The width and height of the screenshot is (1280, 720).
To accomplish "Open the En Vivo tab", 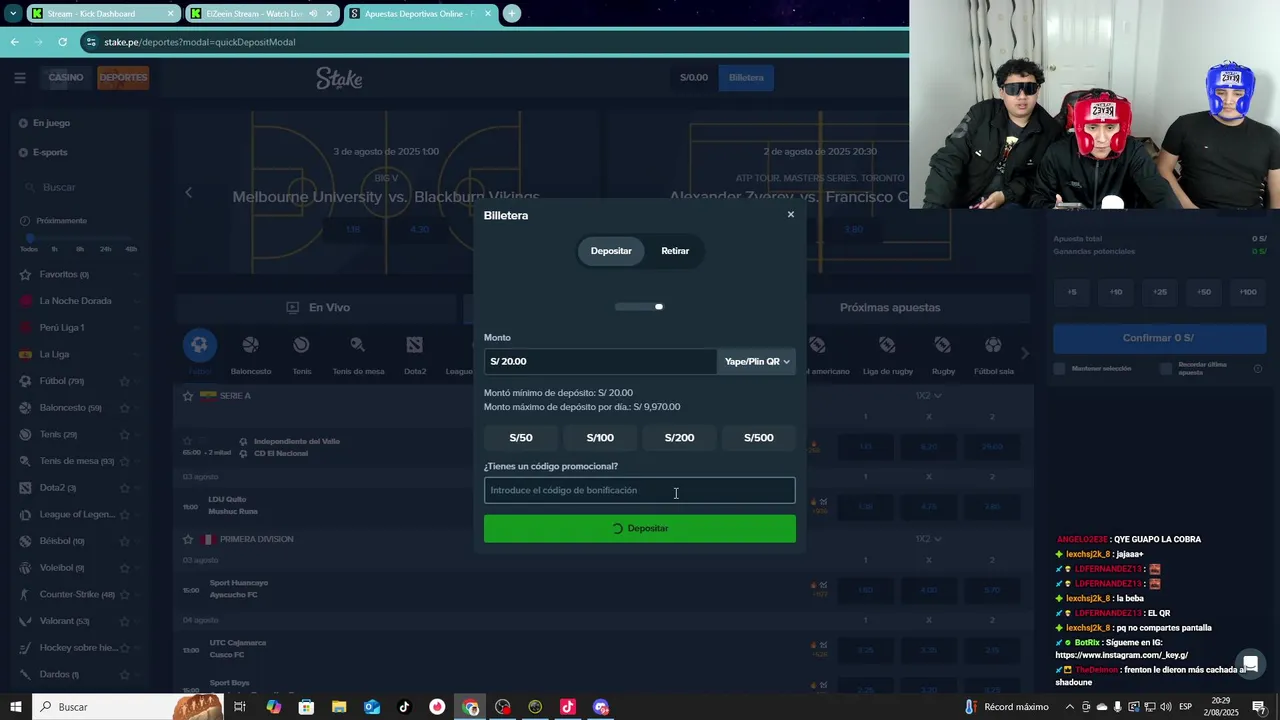I will [x=318, y=308].
